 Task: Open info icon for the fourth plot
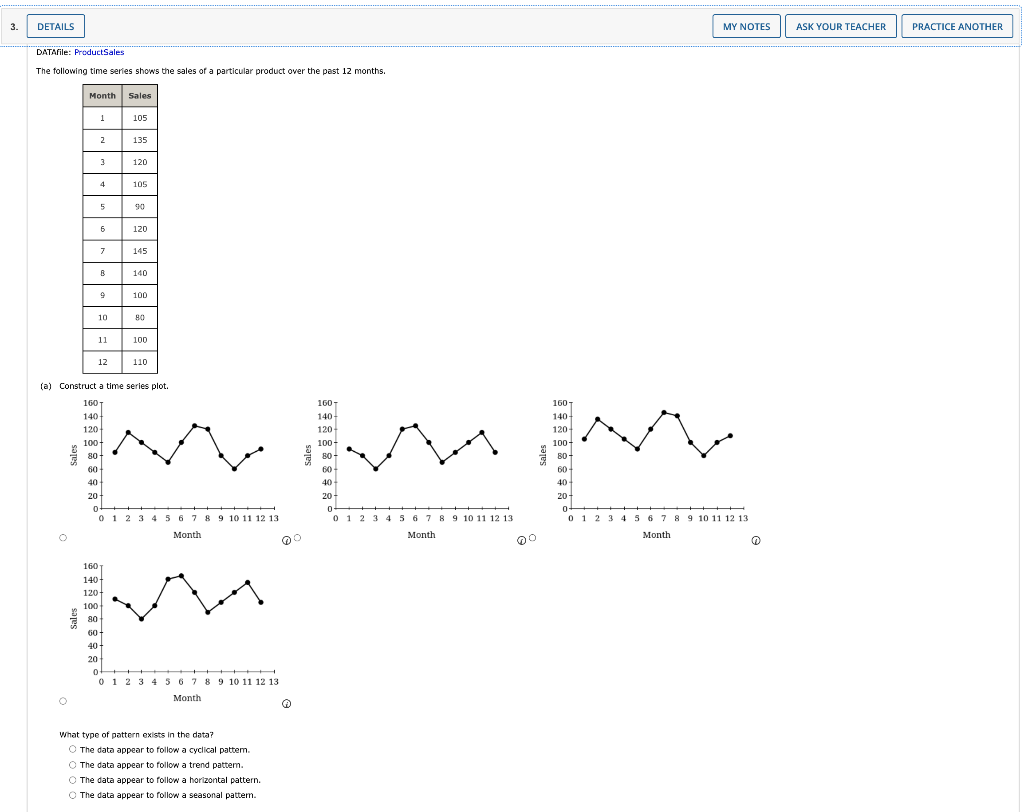pos(286,704)
